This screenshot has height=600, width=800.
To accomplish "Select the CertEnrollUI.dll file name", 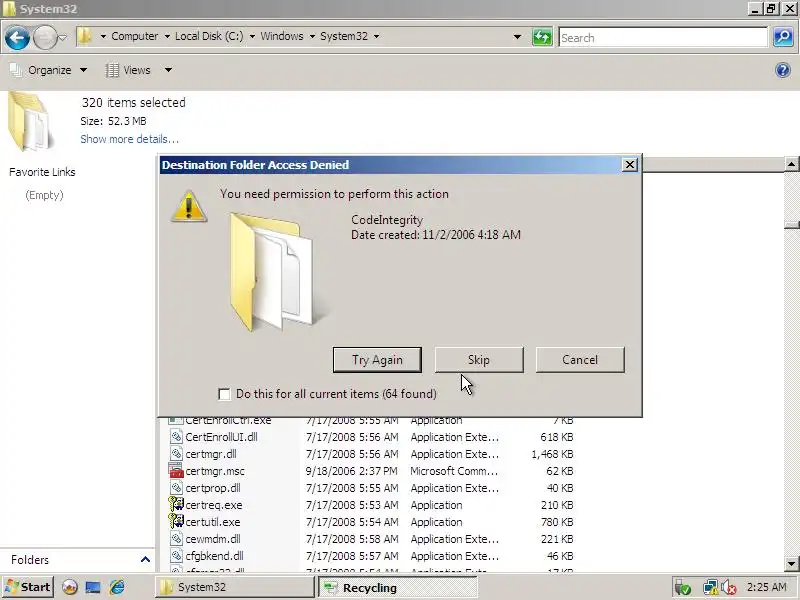I will click(221, 437).
